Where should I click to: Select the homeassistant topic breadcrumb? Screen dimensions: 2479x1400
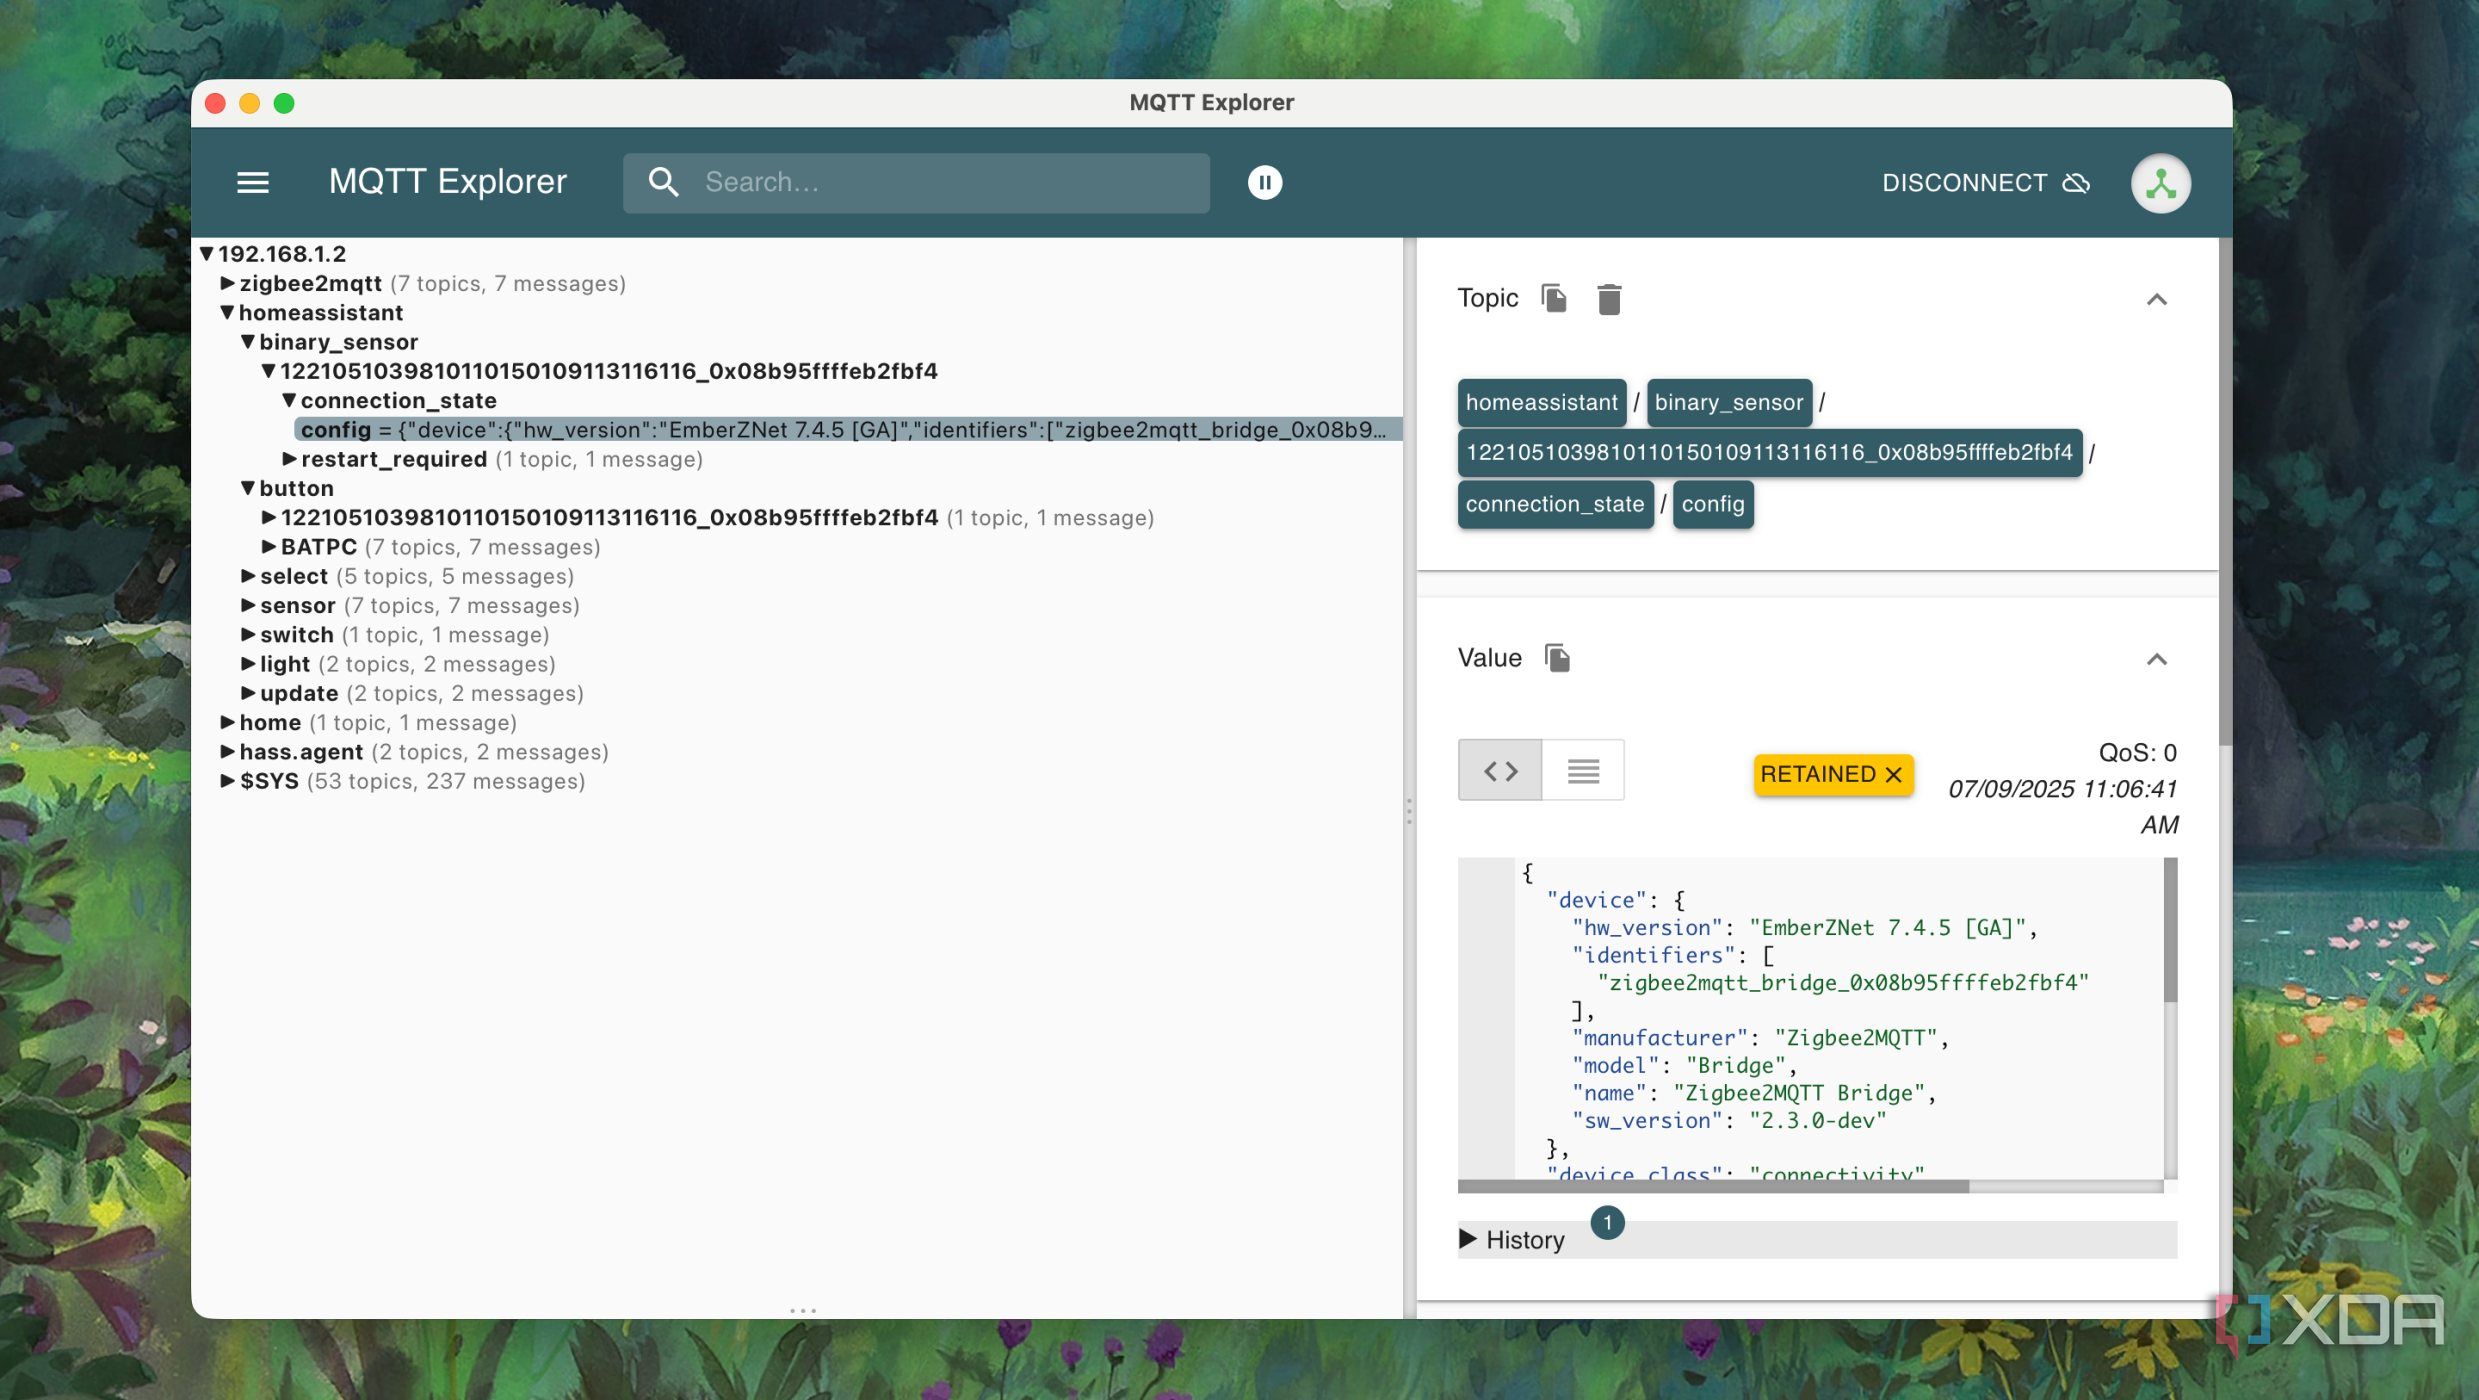(x=1541, y=402)
